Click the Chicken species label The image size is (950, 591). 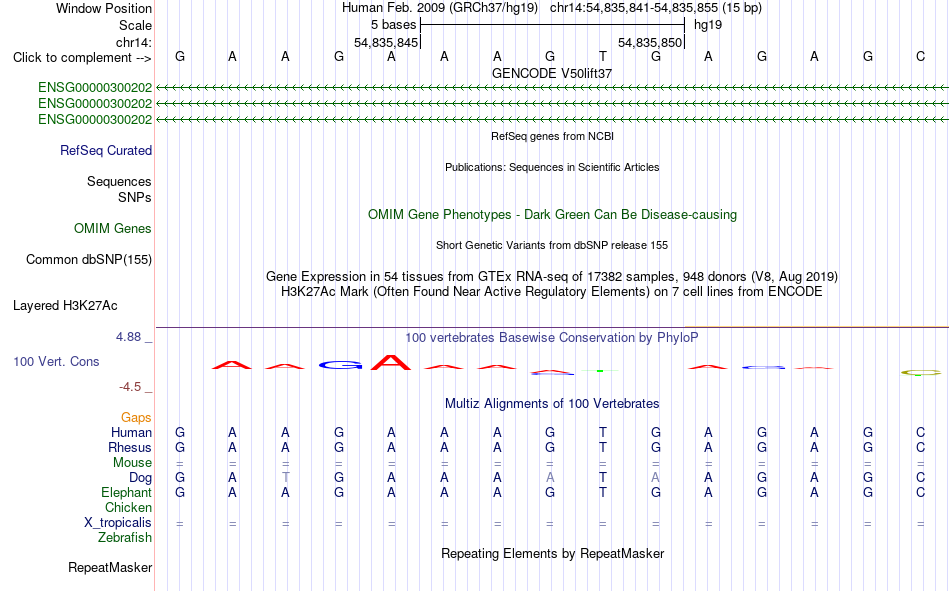(128, 508)
